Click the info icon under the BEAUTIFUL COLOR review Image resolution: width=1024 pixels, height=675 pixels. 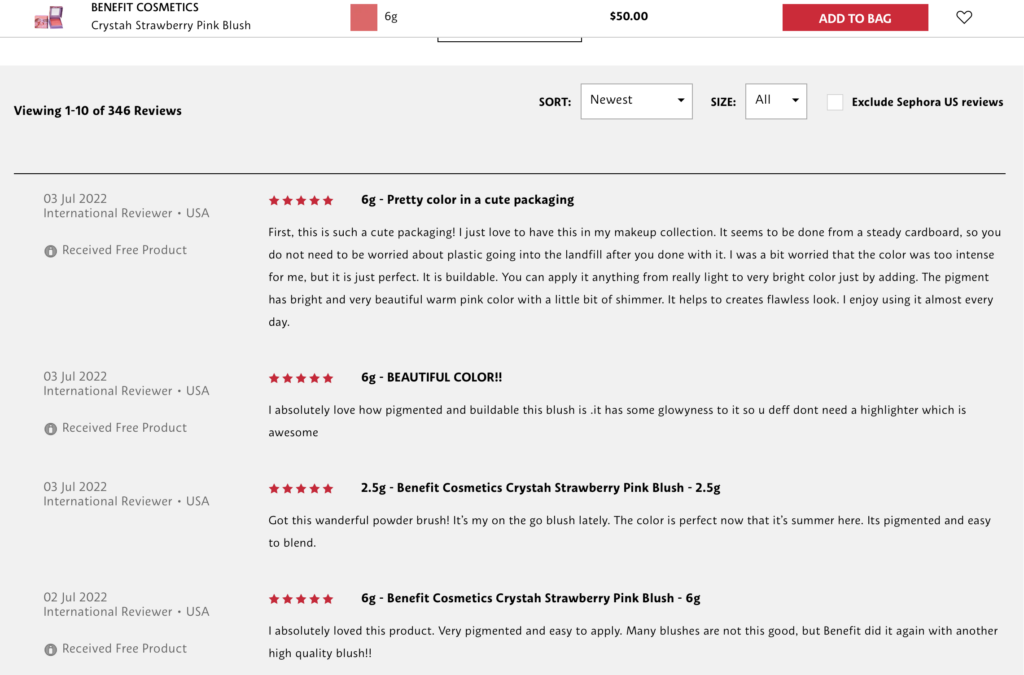pyautogui.click(x=49, y=428)
